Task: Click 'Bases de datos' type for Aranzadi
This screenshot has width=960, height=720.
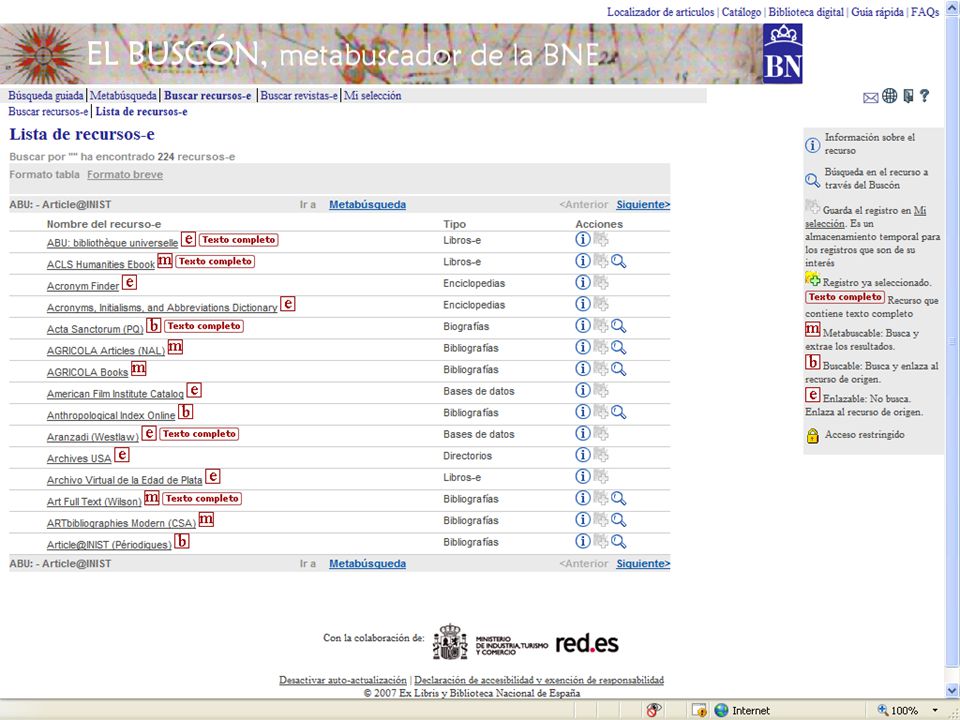Action: (479, 434)
